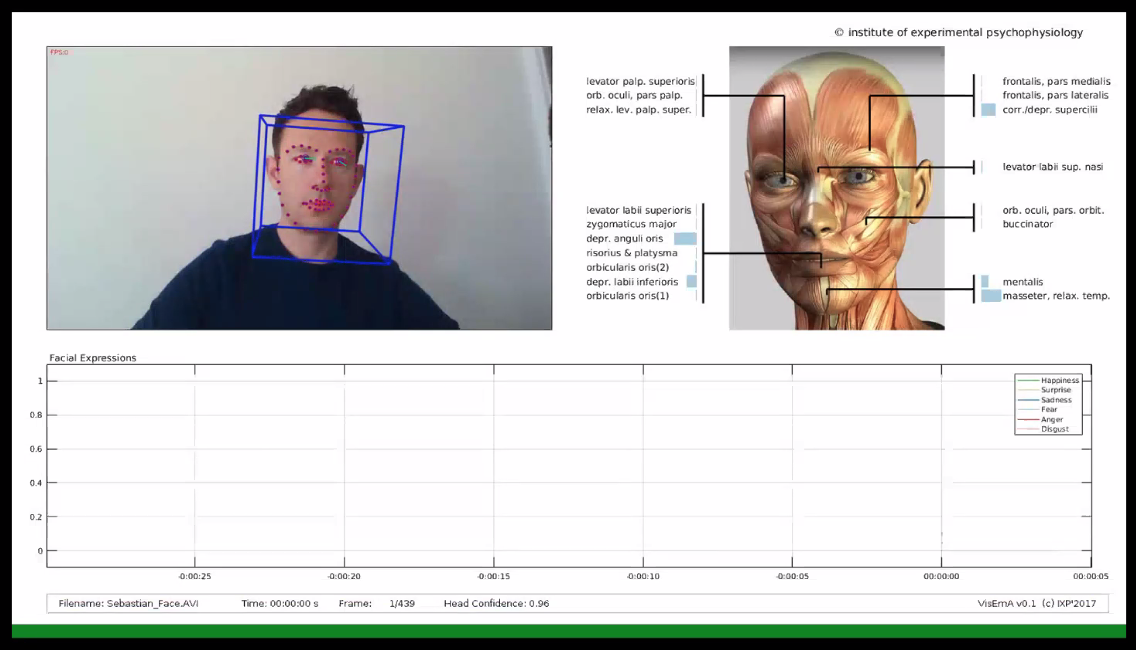The image size is (1136, 650).
Task: Select the Happiness legend entry
Action: pos(1059,381)
